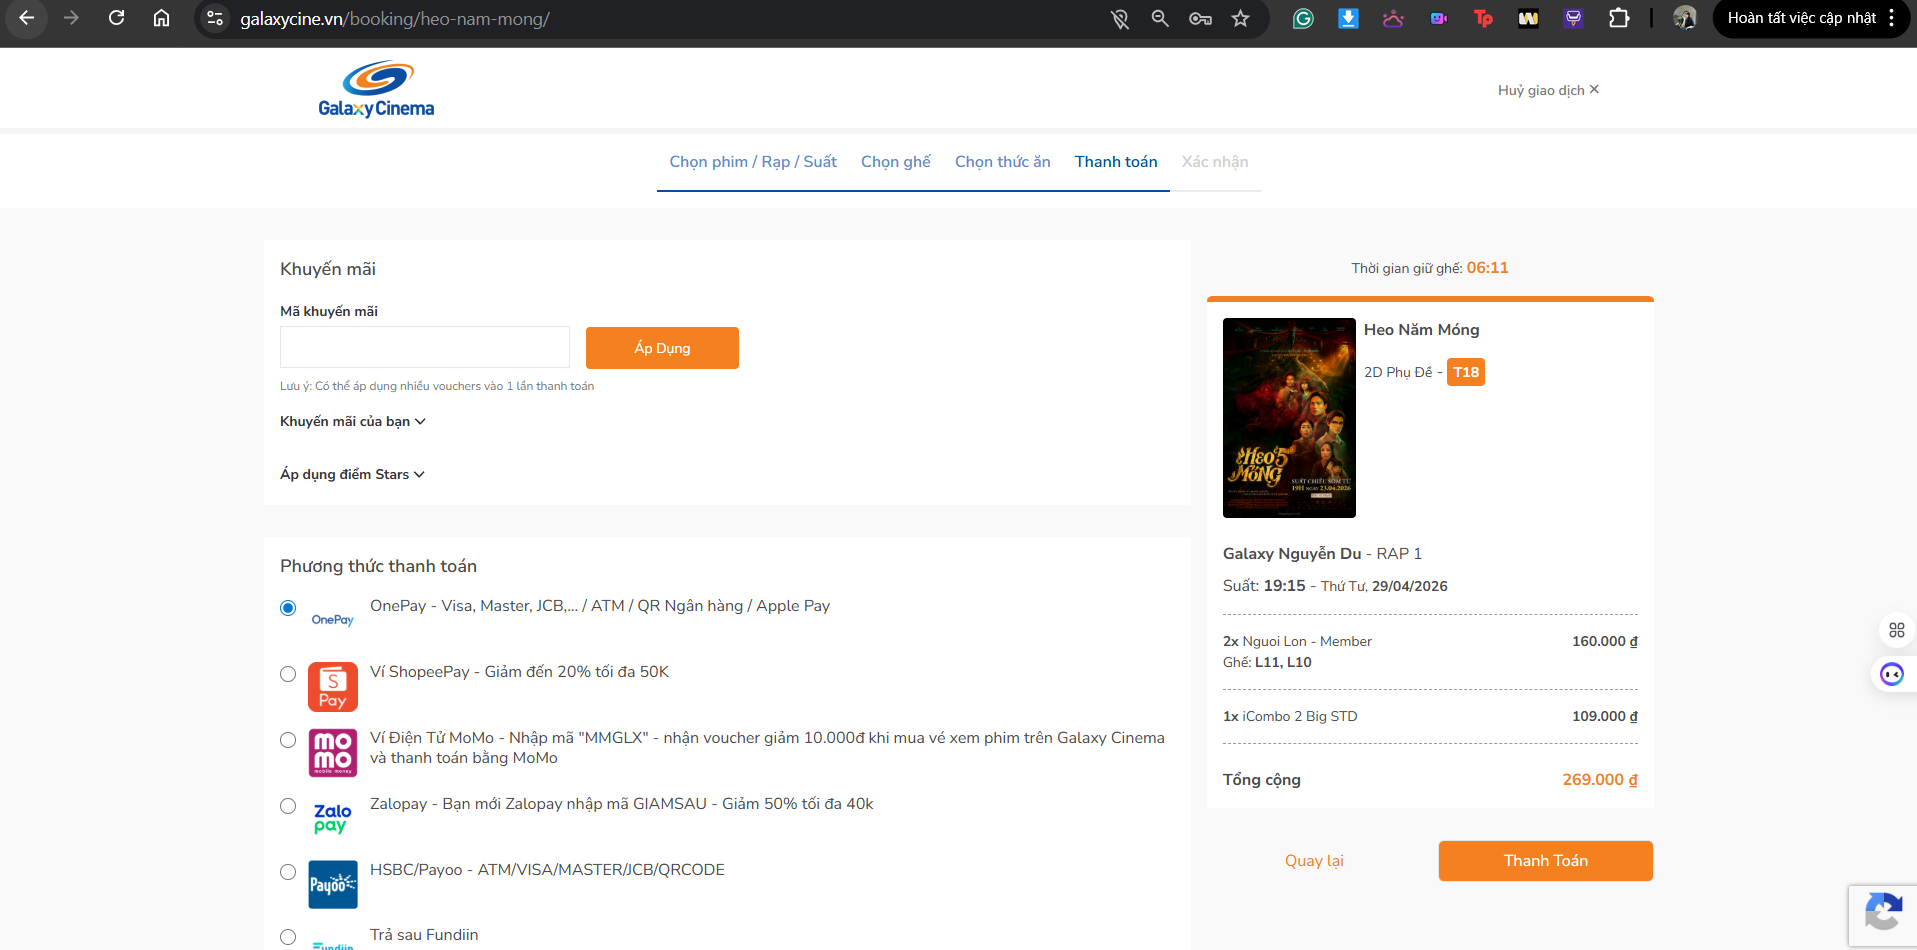The image size is (1917, 950).
Task: Click the Heo Năm Móng movie title
Action: tap(1421, 330)
